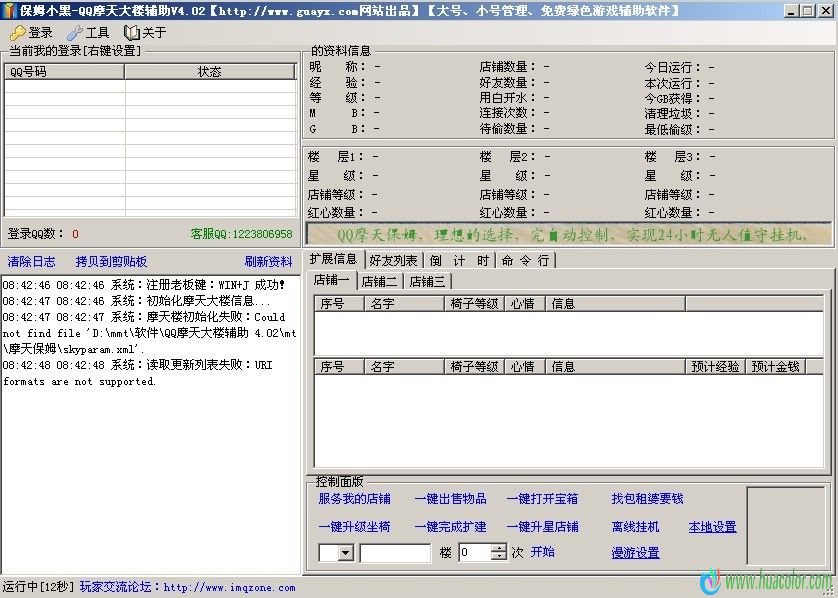Click the key icon for 登录
This screenshot has width=838, height=598.
click(x=17, y=33)
